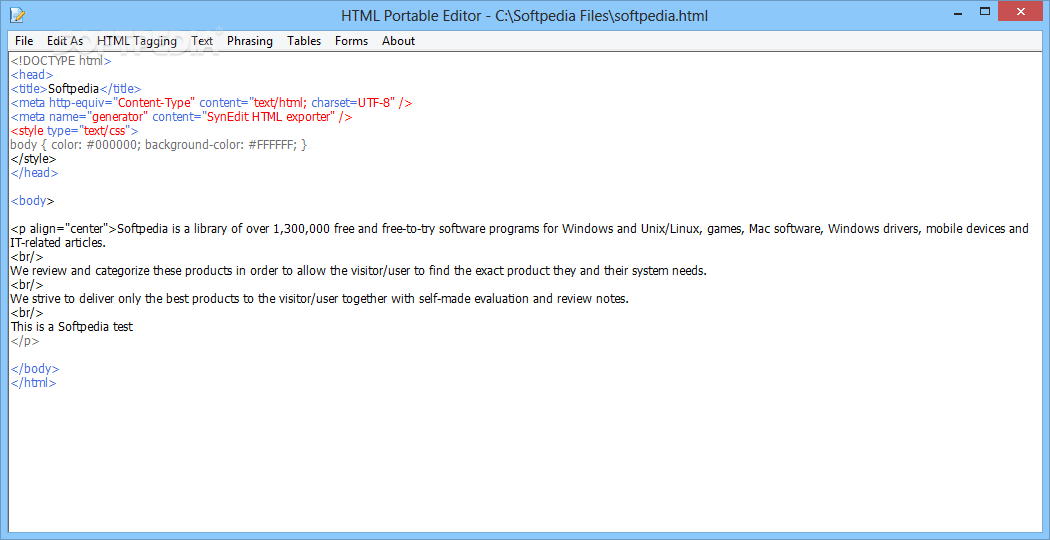This screenshot has height=540, width=1050.
Task: Place cursor on the <!DOCTYPE html> line
Action: 61,60
